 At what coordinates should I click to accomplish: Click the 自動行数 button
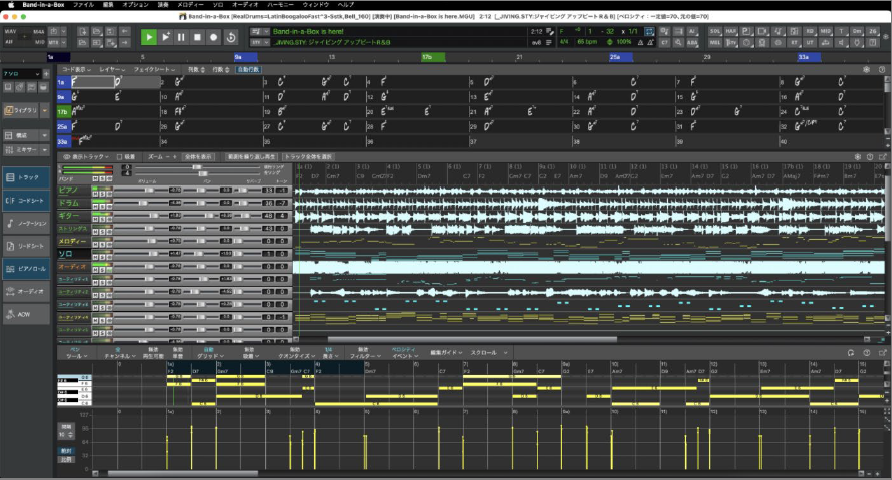click(x=249, y=69)
